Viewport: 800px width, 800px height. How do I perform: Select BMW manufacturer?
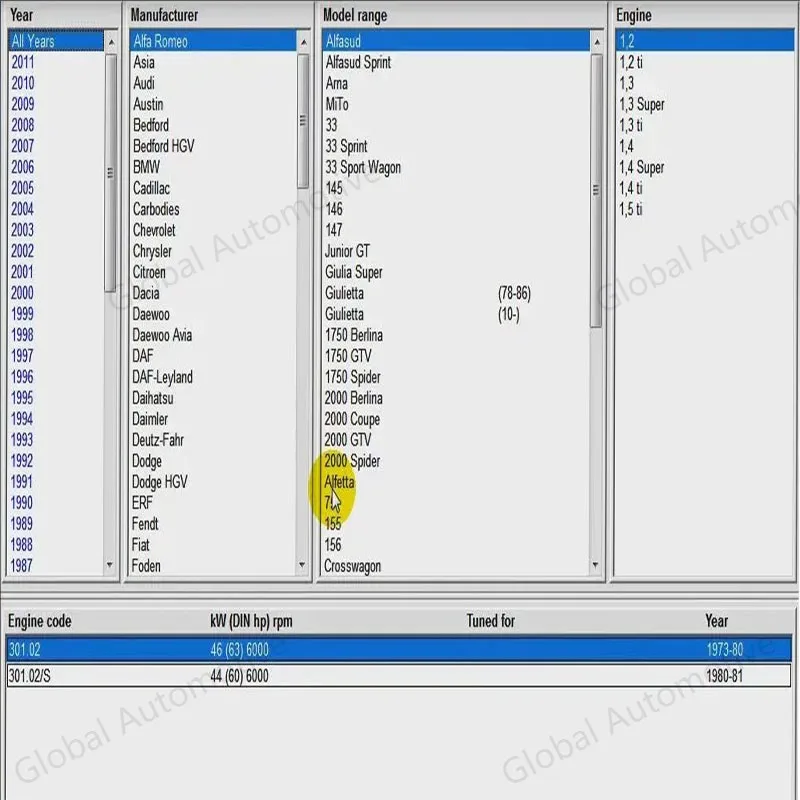[146, 167]
